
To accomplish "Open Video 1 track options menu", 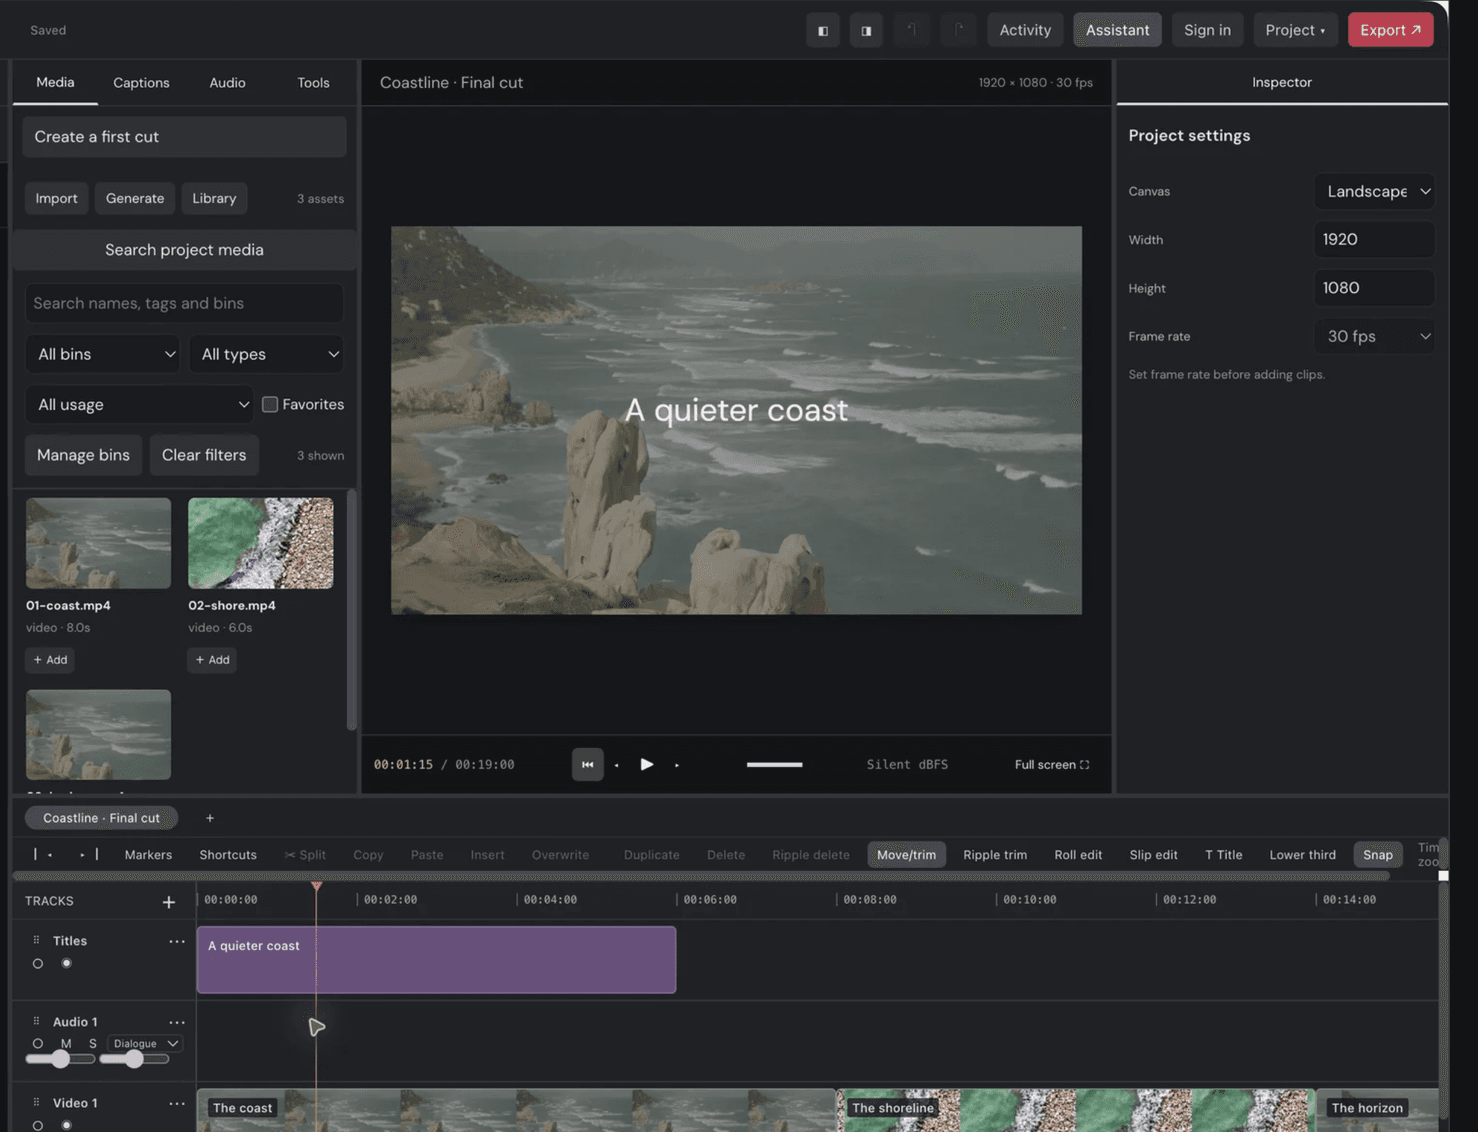I will point(177,1103).
